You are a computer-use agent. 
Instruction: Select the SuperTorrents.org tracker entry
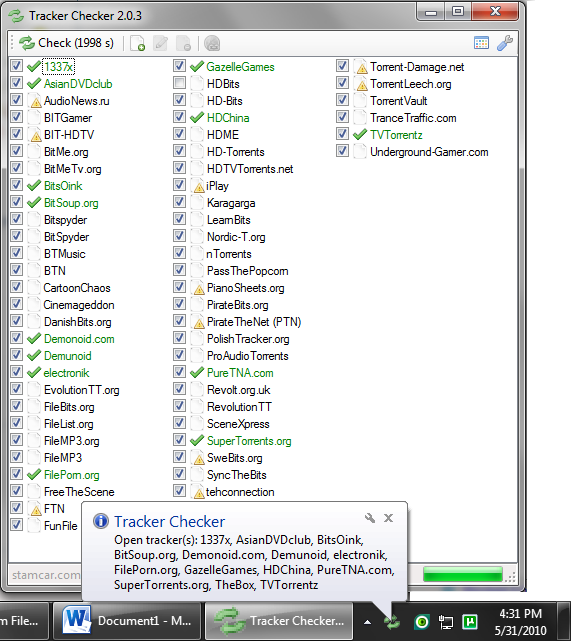(249, 441)
